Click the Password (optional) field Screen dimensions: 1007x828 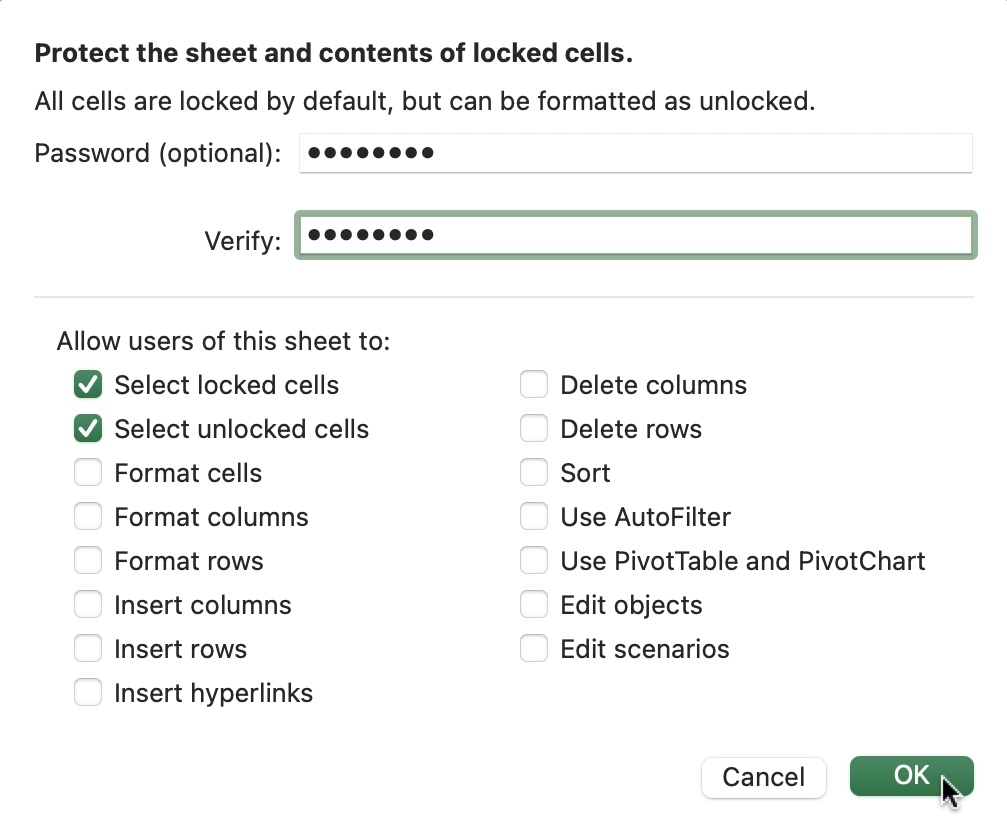pyautogui.click(x=635, y=153)
